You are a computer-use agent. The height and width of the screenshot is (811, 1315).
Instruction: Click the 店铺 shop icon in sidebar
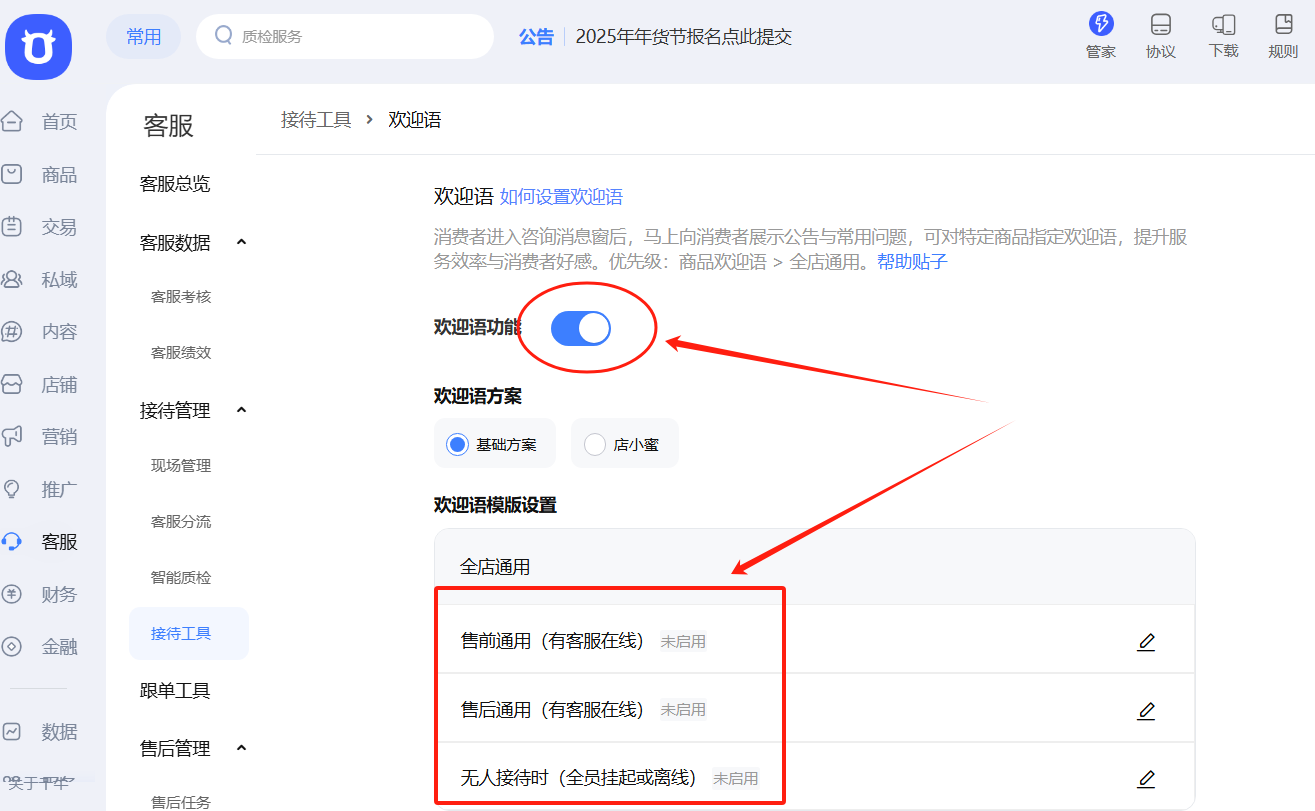pyautogui.click(x=12, y=384)
